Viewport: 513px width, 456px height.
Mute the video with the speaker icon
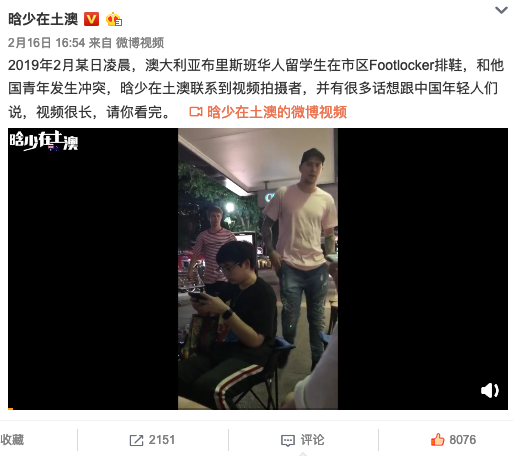pyautogui.click(x=490, y=390)
